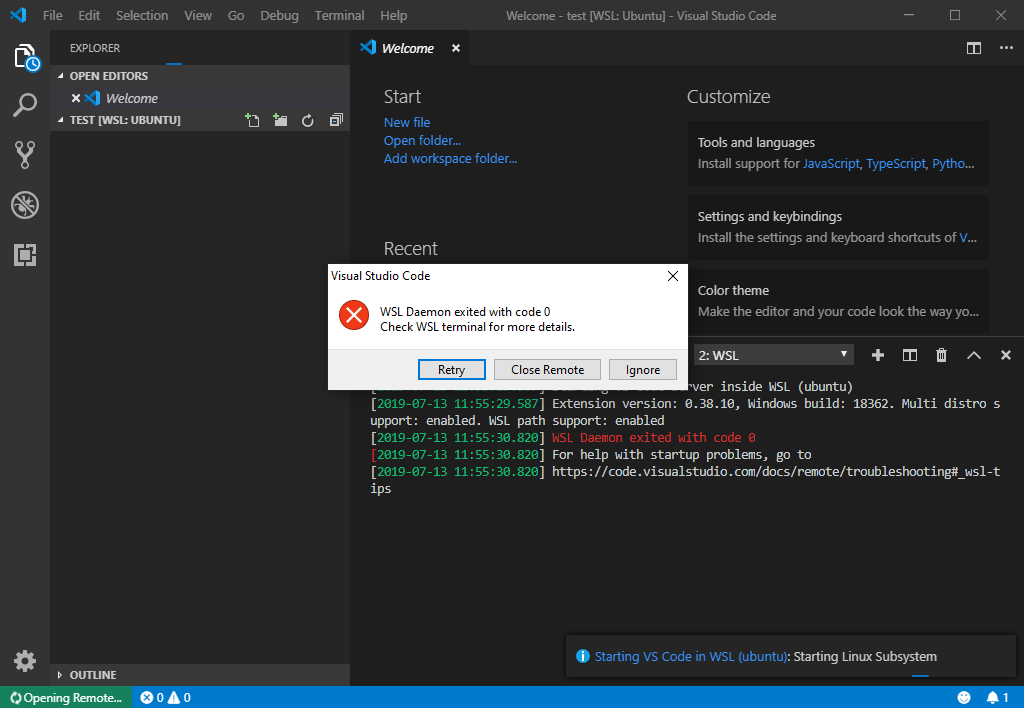
Task: Open the Extensions view
Action: pos(24,255)
